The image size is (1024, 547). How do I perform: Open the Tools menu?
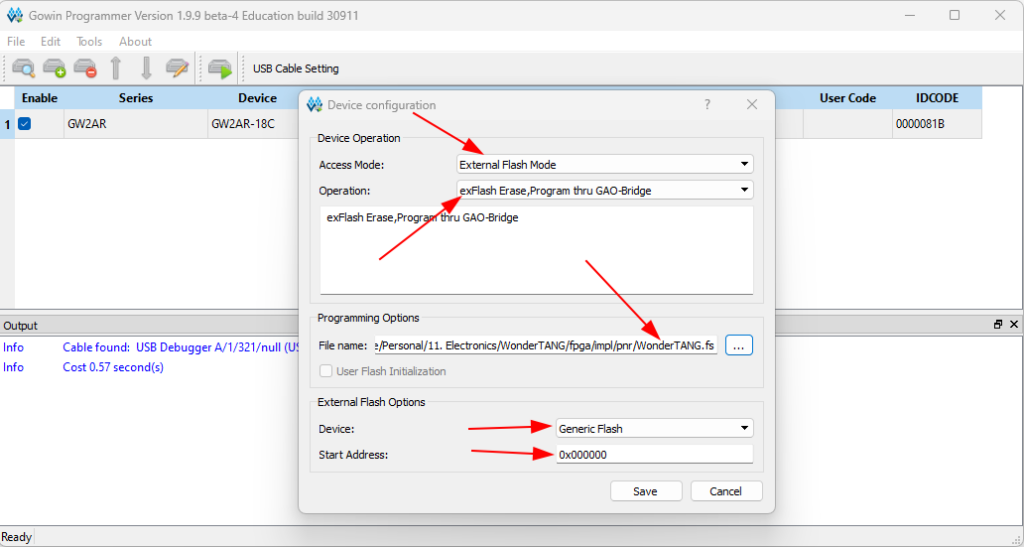pos(89,41)
